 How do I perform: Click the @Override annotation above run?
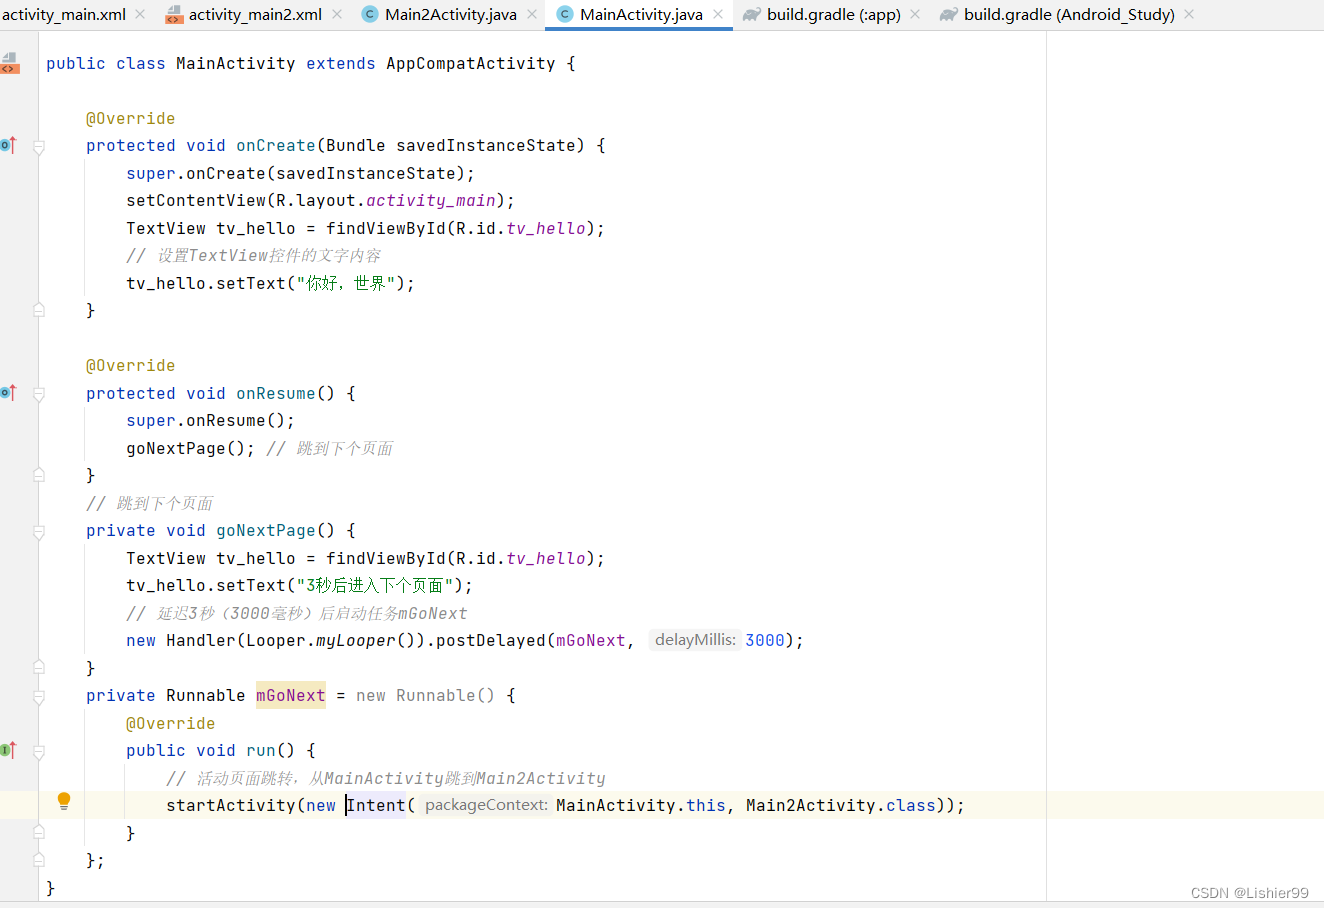coord(170,723)
